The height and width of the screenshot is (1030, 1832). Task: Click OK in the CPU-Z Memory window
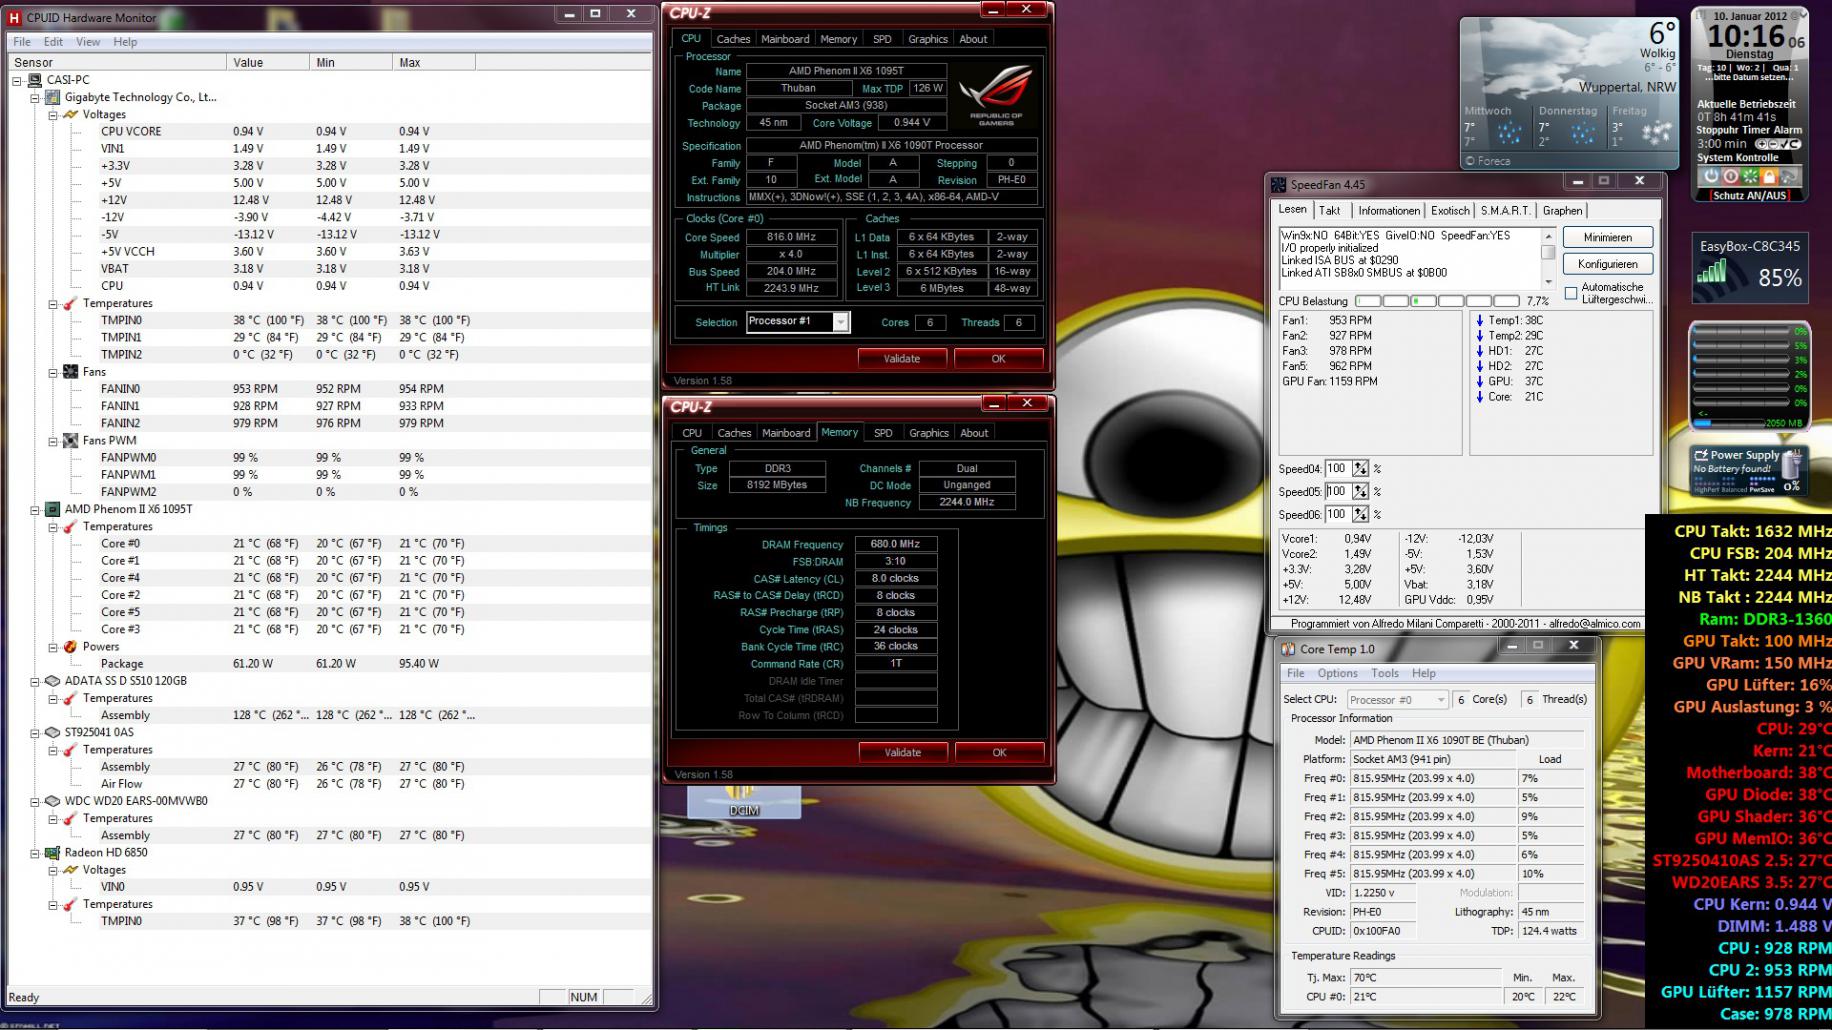[999, 752]
